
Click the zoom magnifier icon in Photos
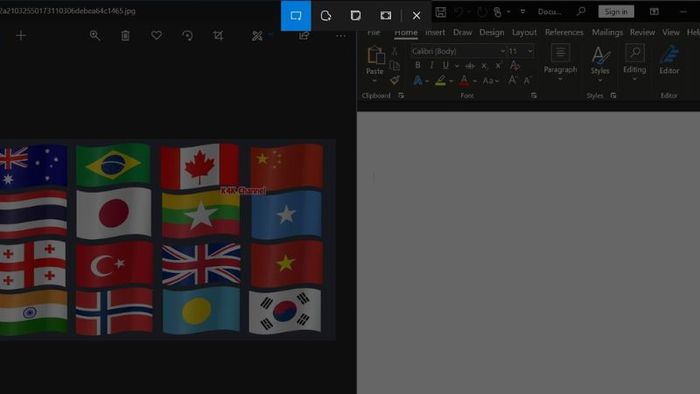tap(95, 35)
